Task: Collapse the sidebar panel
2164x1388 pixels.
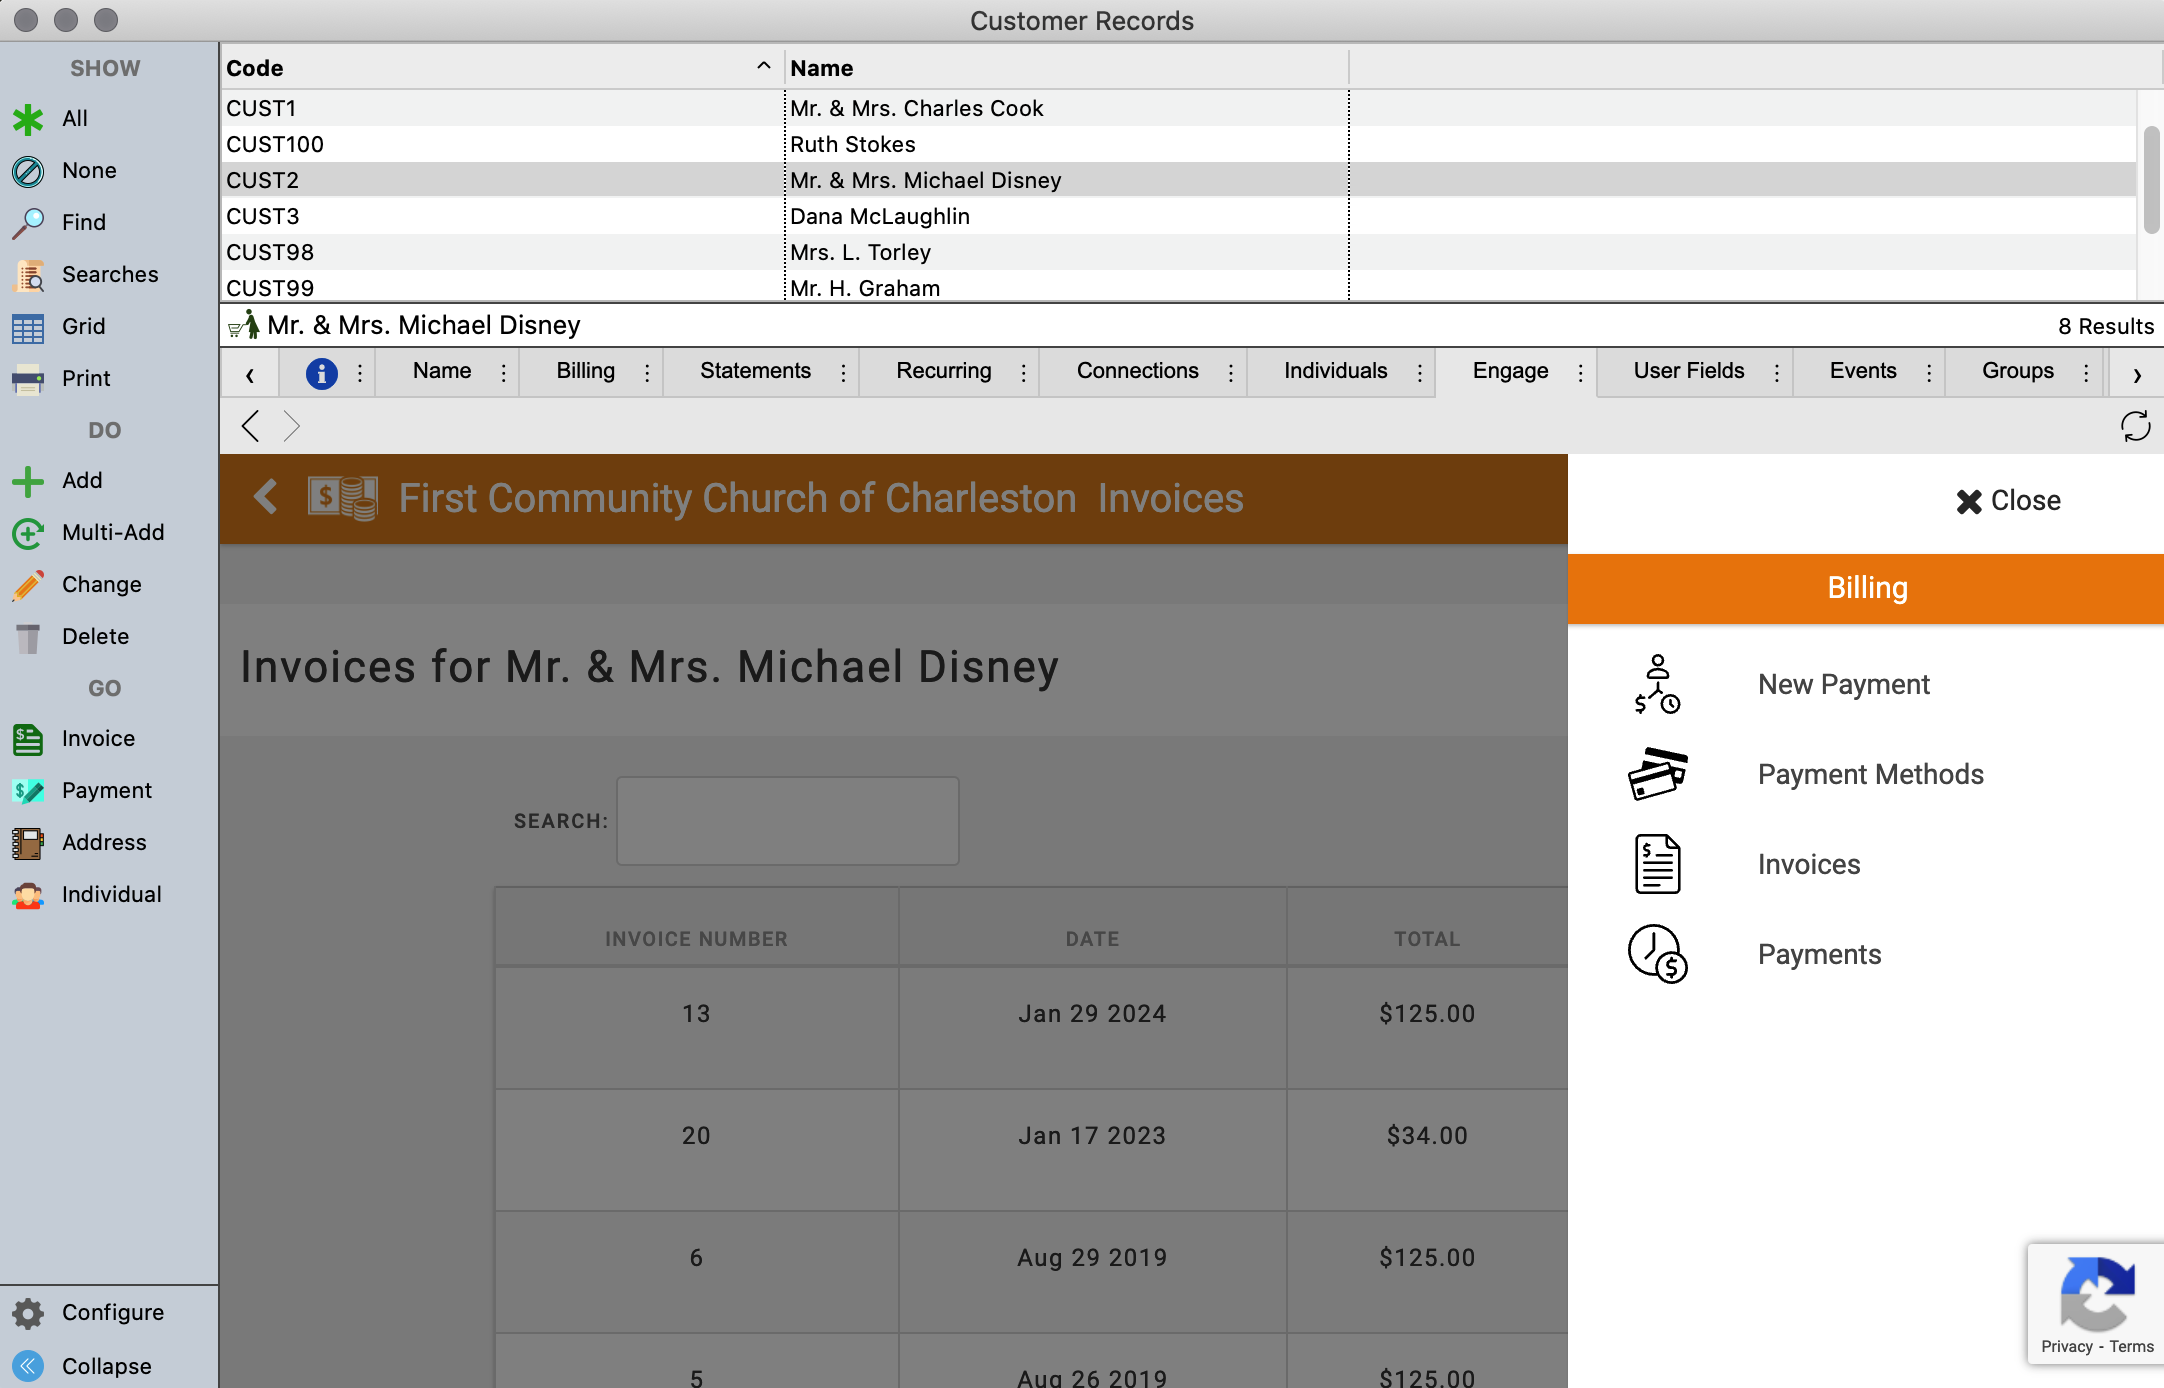Action: tap(28, 1366)
